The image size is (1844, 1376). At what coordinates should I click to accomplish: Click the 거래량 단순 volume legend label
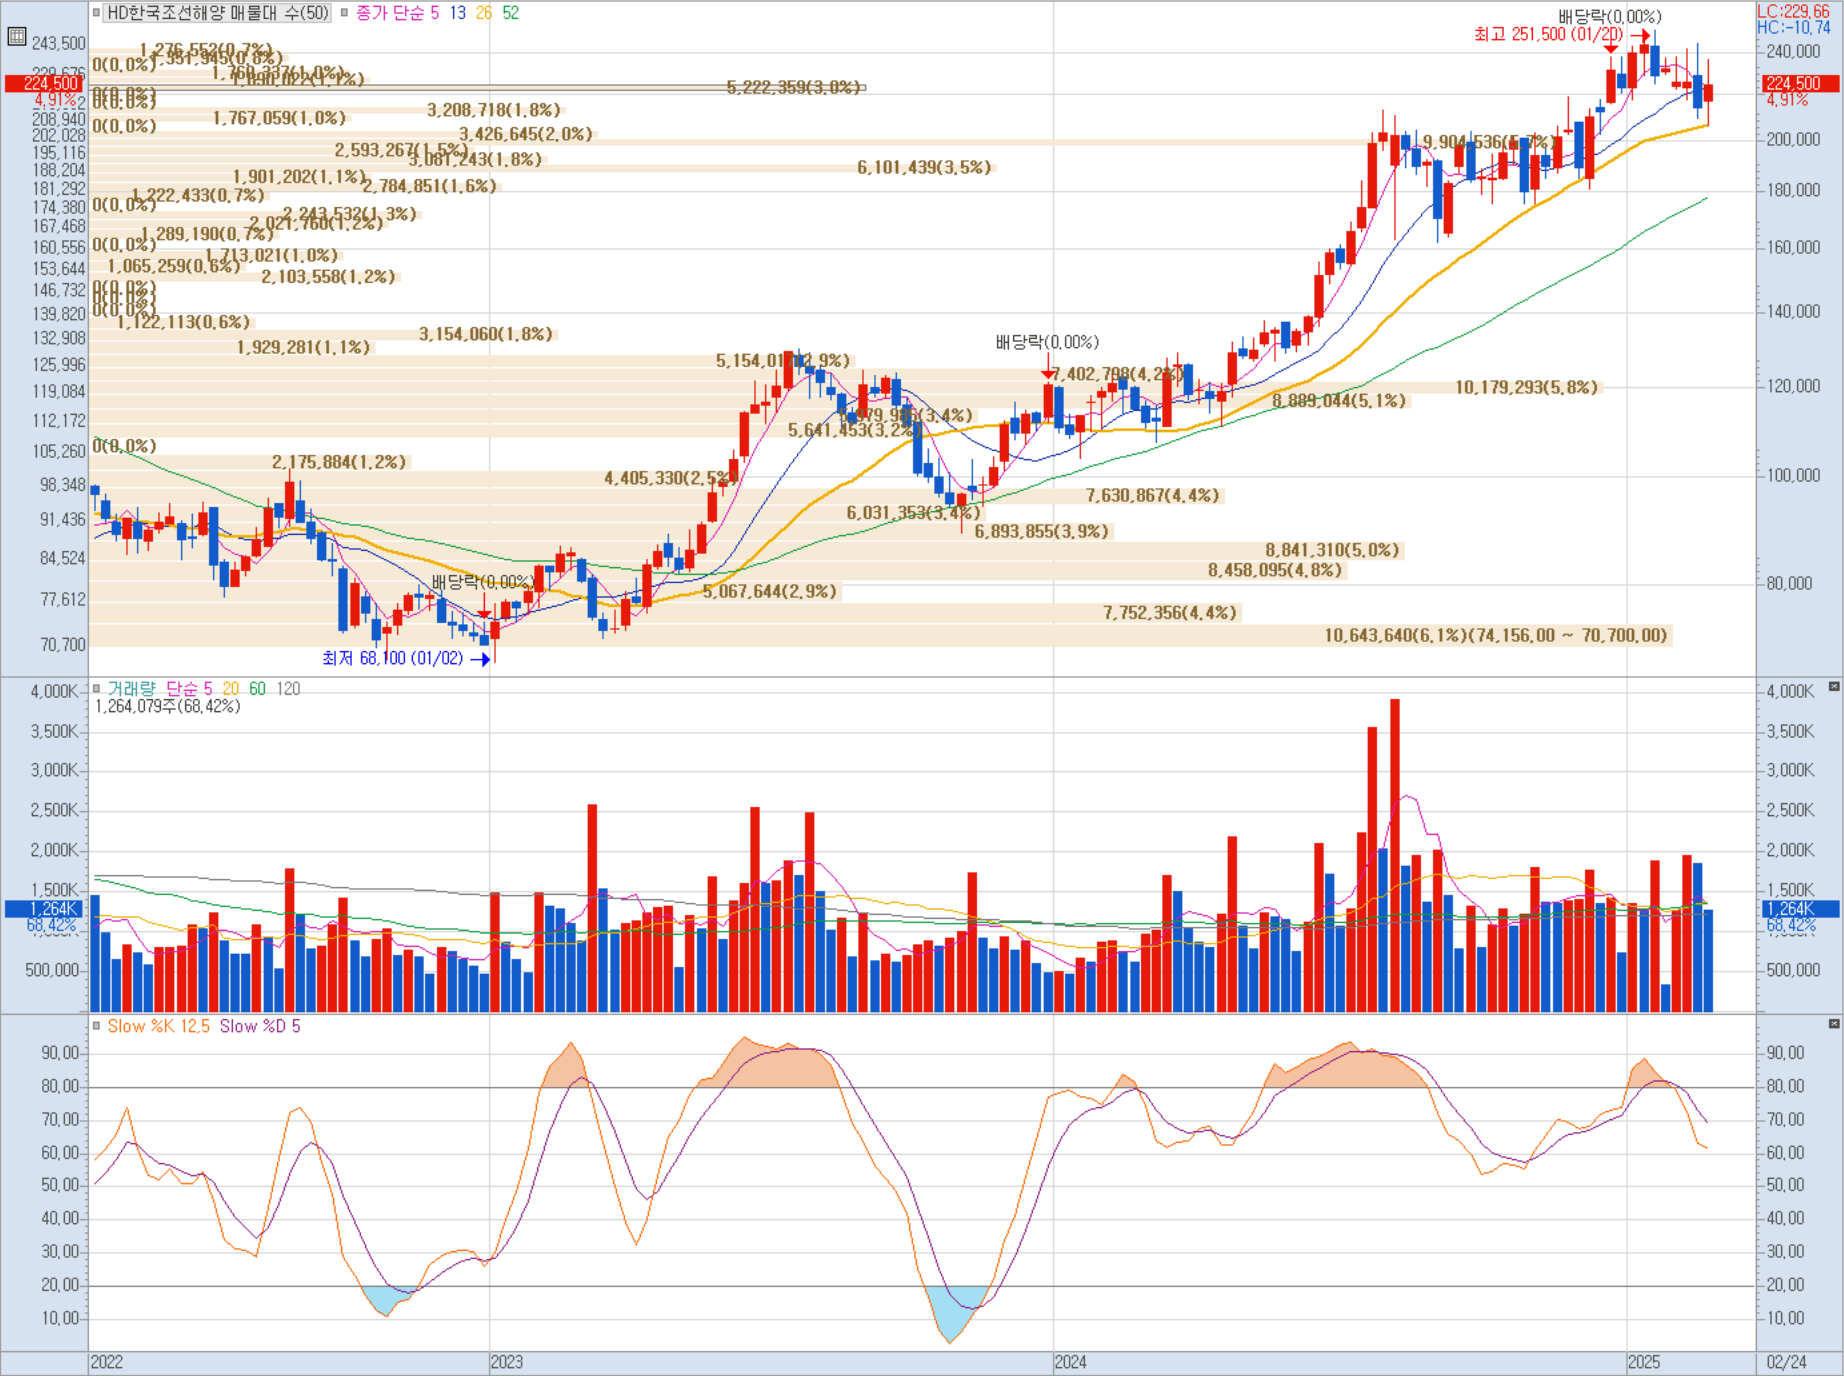(x=153, y=689)
